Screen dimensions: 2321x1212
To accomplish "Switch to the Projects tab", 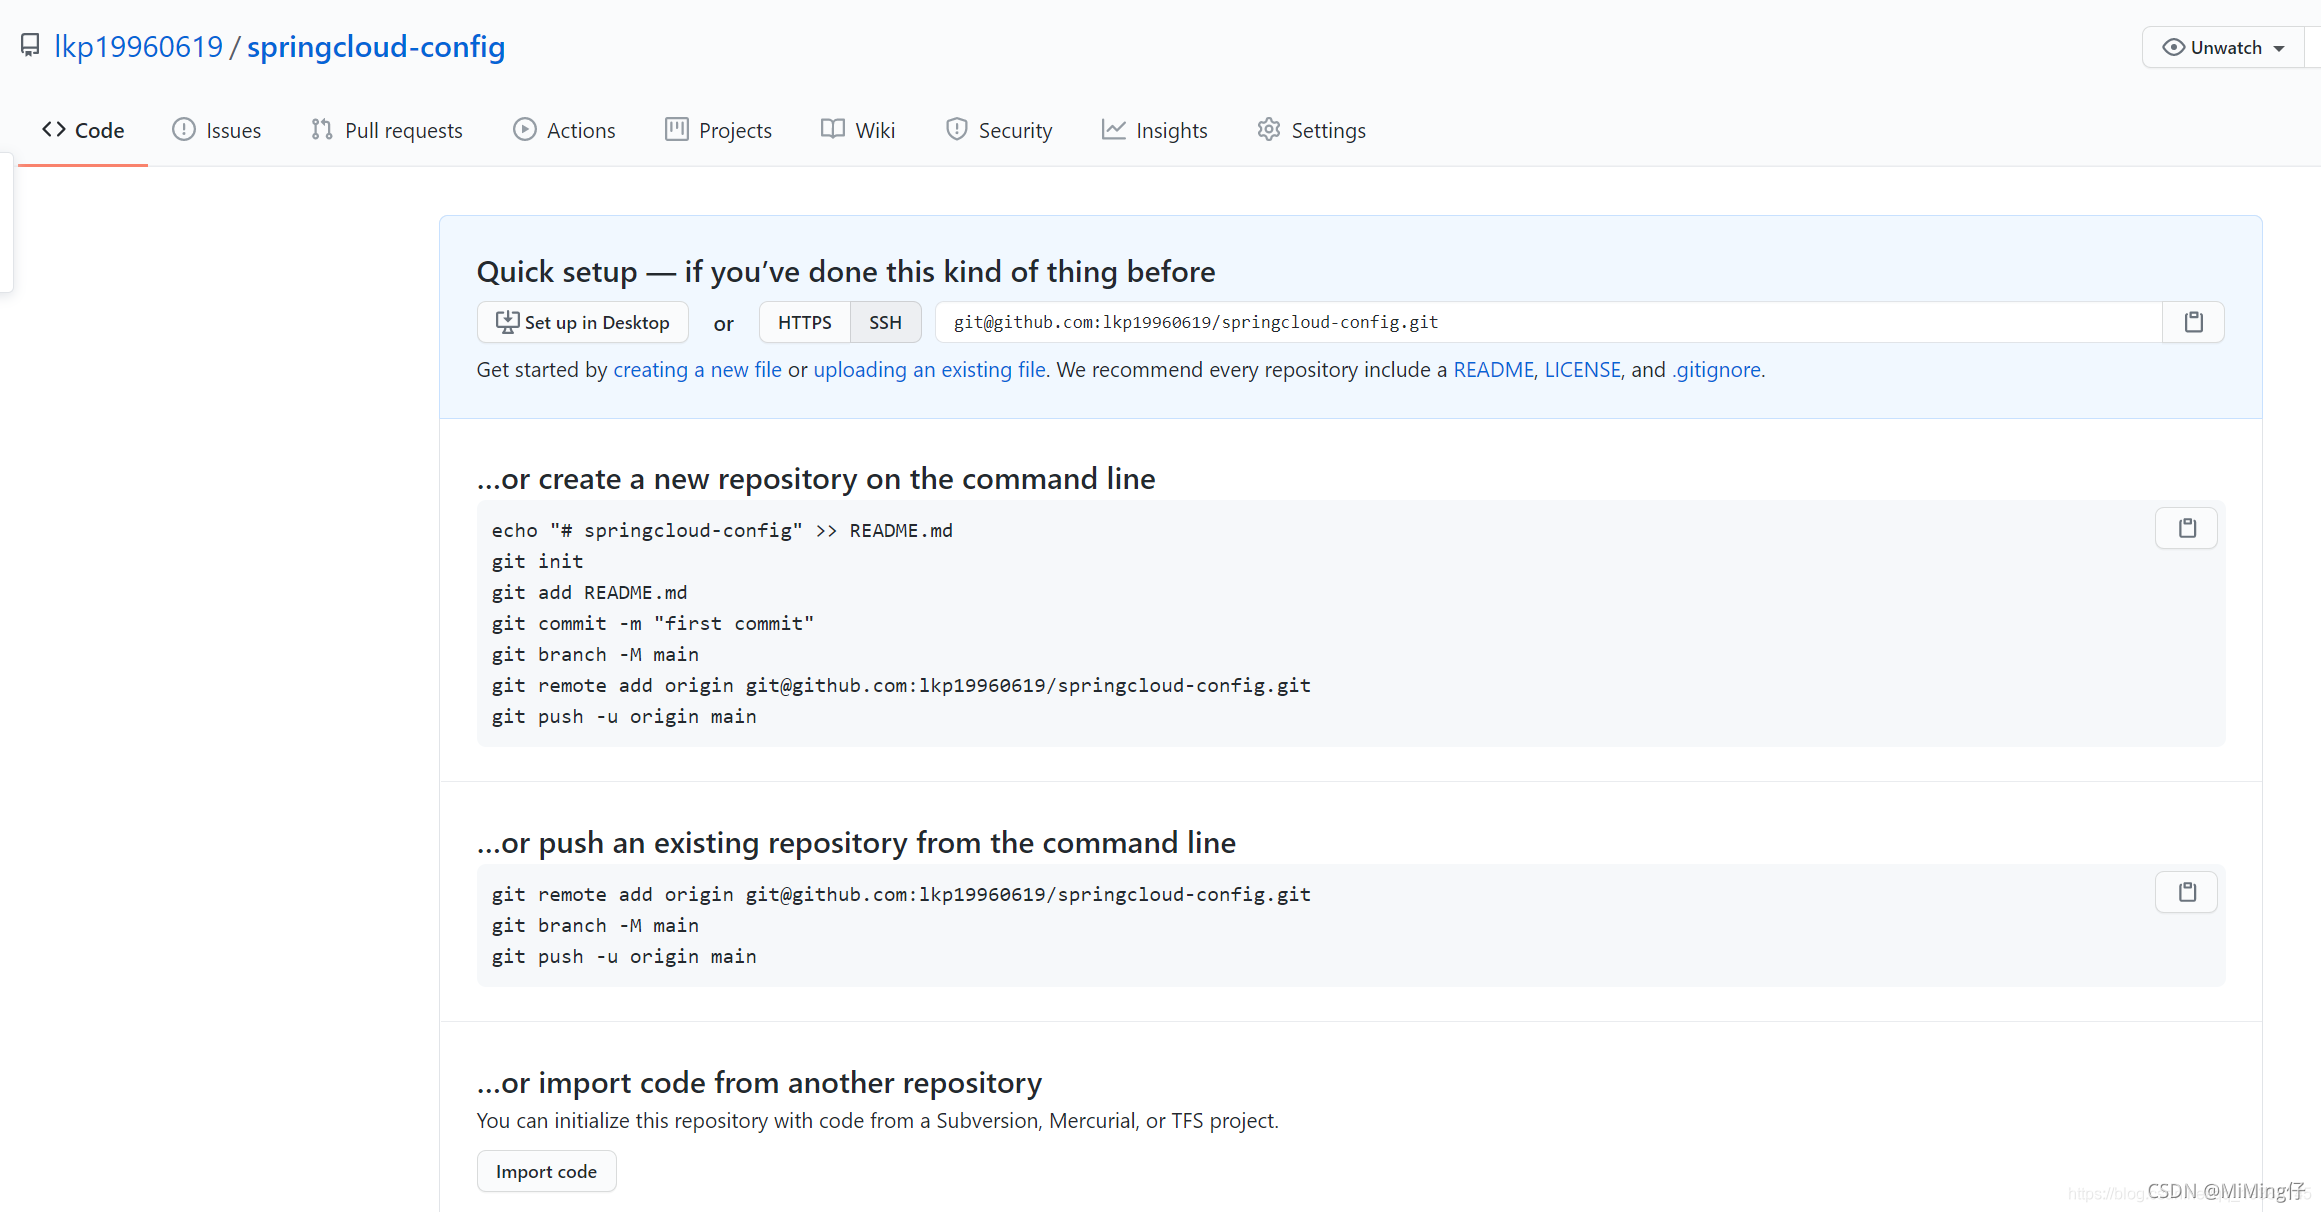I will (718, 130).
